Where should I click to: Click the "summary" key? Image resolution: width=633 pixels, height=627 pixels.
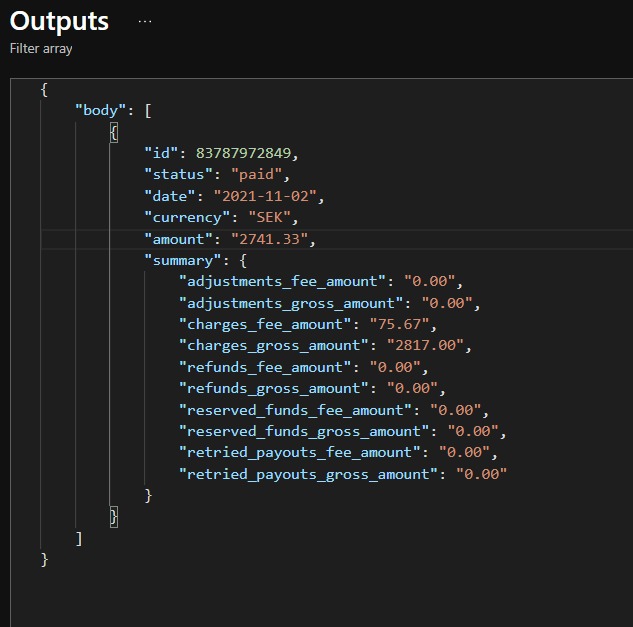click(183, 260)
